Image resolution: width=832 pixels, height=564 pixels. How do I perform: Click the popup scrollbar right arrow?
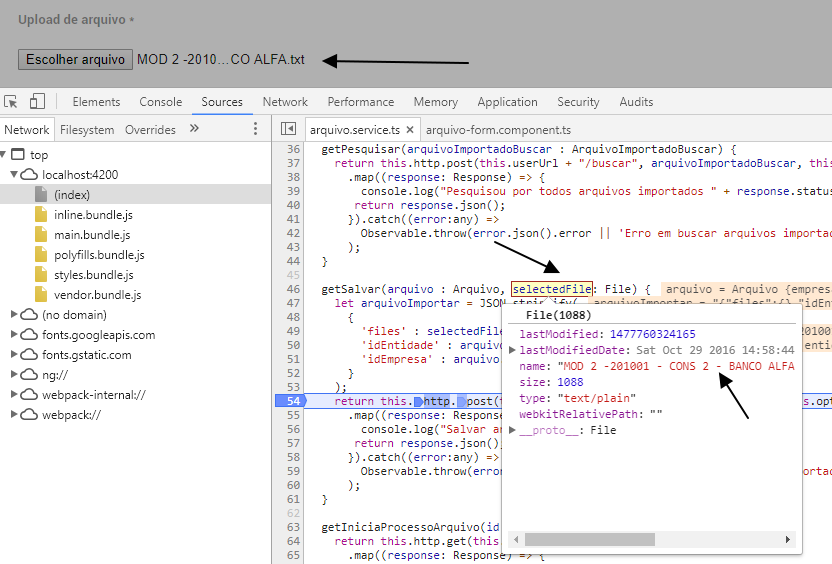(x=787, y=539)
